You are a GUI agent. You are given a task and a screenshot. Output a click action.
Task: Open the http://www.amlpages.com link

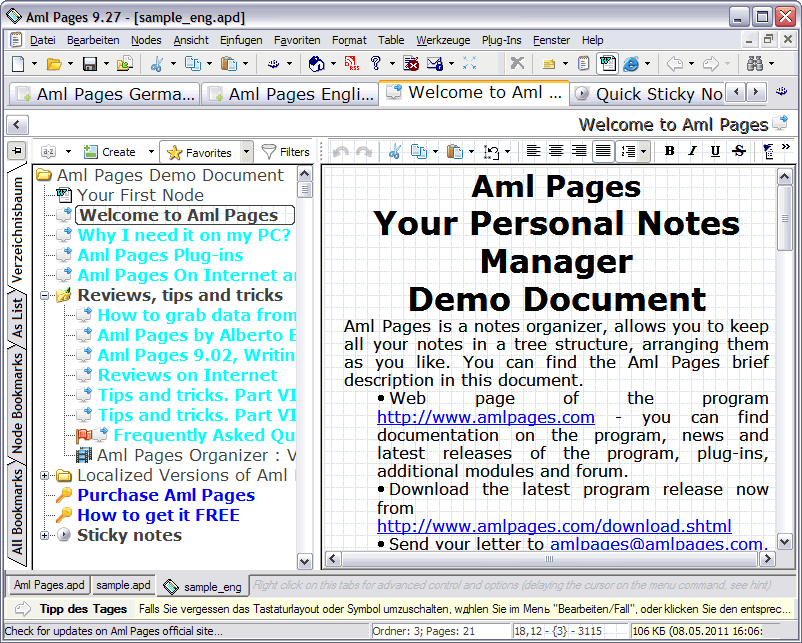tap(485, 417)
